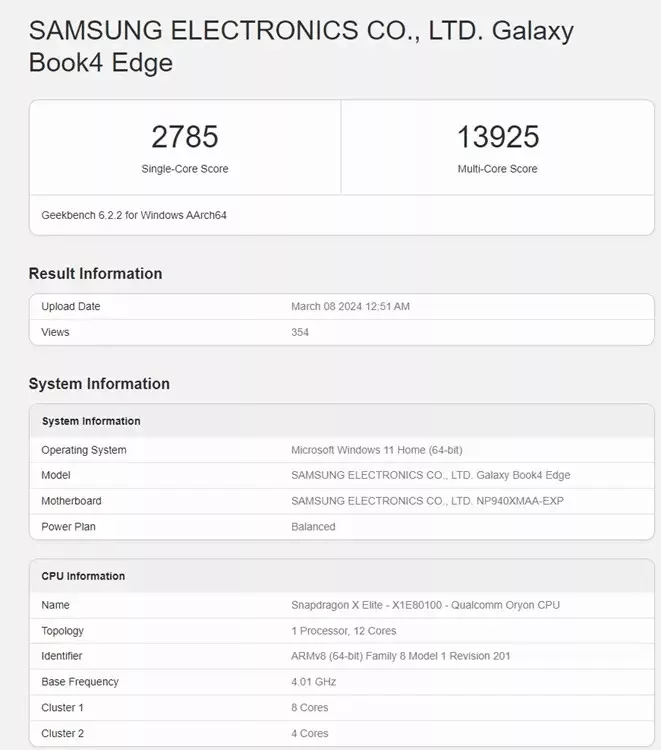Click the 'Views' row label

click(x=55, y=332)
